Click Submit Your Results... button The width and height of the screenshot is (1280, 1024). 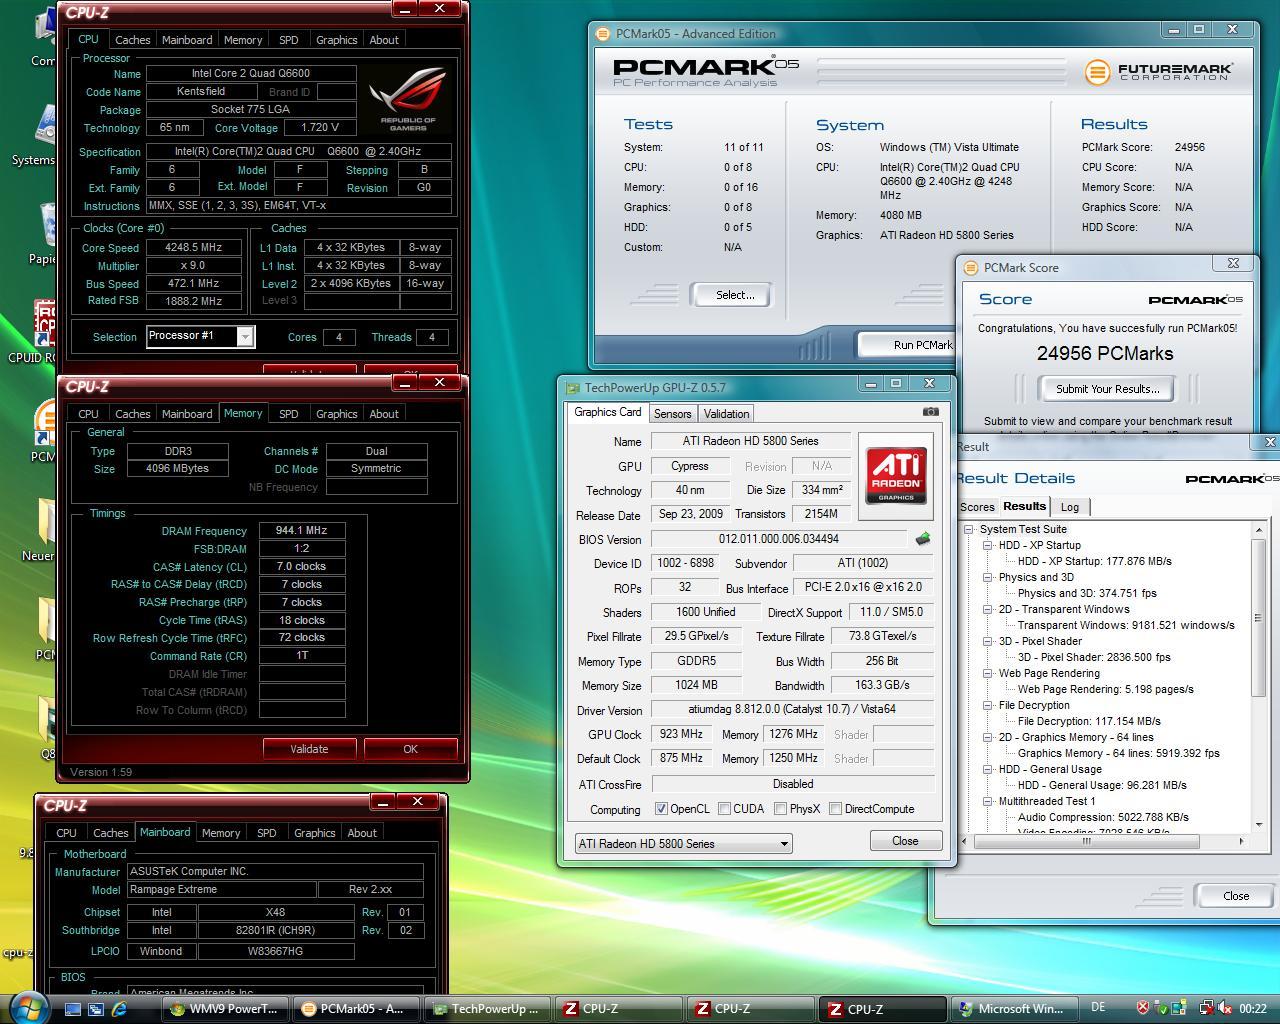tap(1107, 389)
